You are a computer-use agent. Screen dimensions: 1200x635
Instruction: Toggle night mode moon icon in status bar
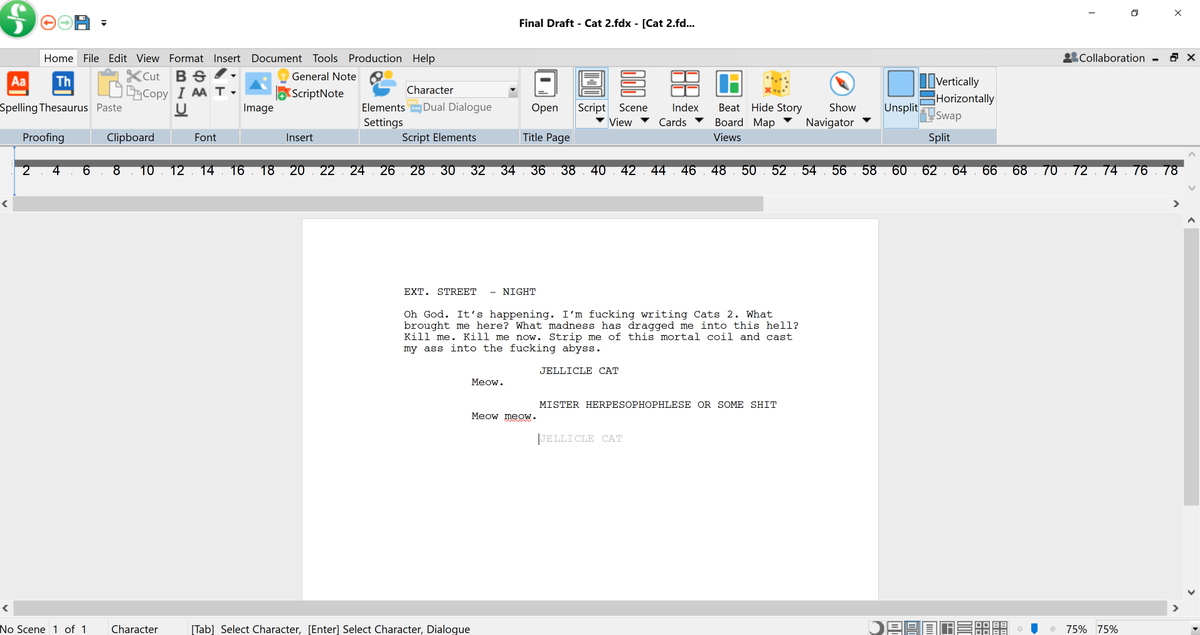click(x=876, y=628)
